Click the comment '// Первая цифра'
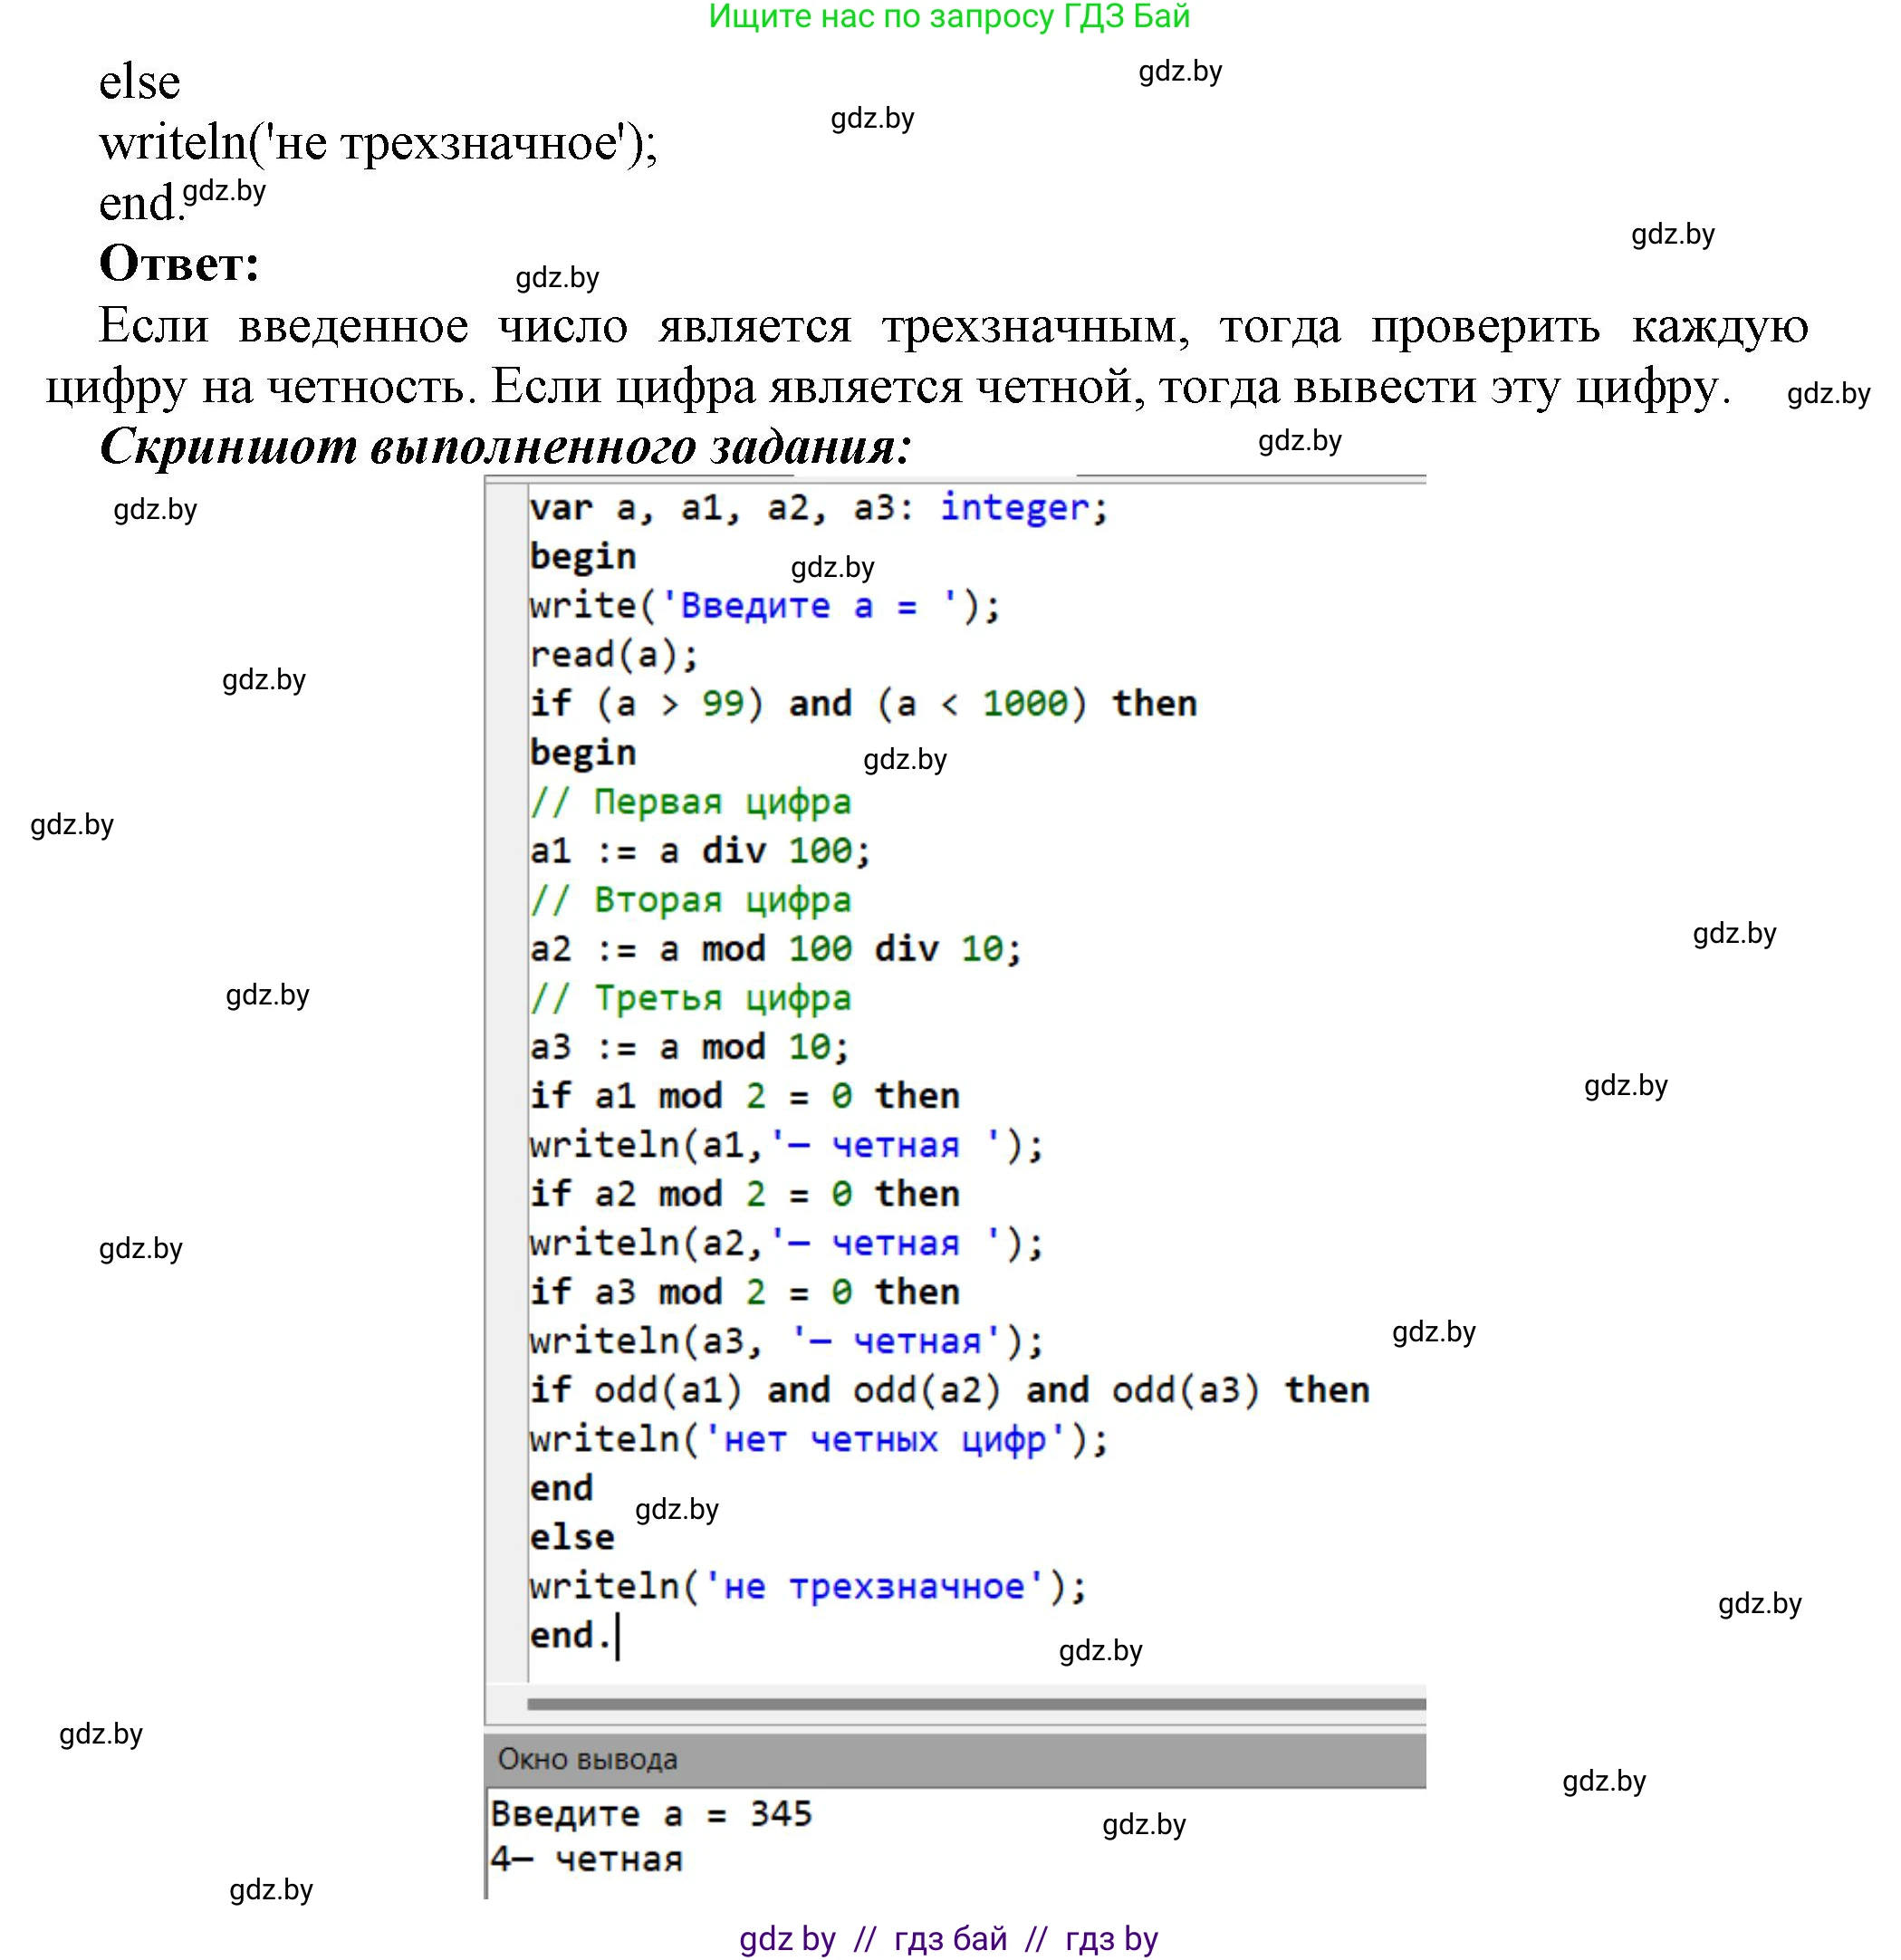 [691, 802]
